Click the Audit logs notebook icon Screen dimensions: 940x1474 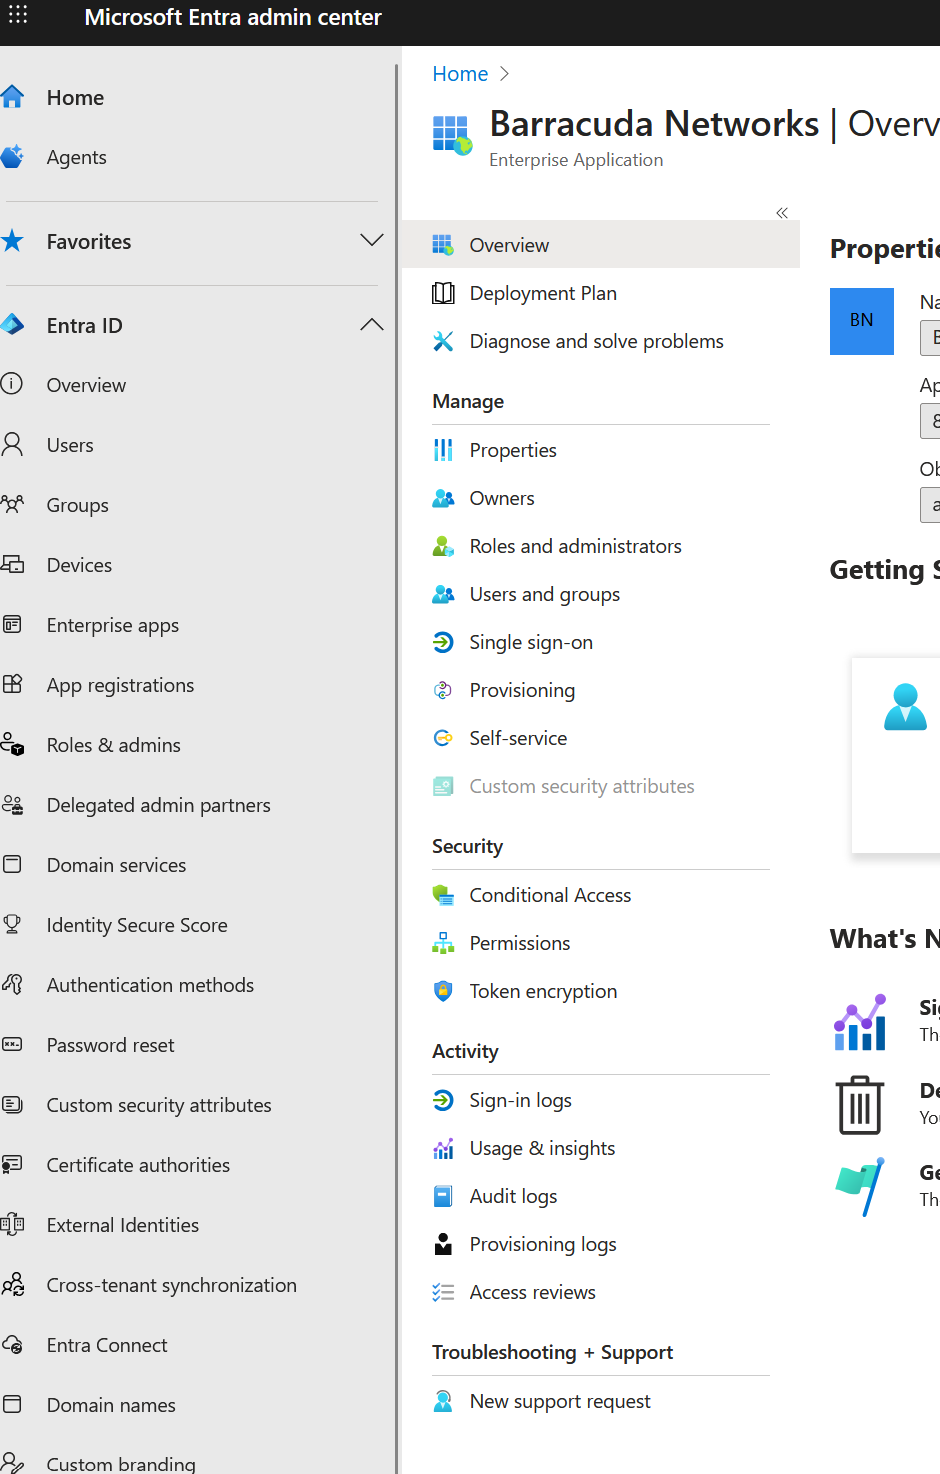[443, 1196]
